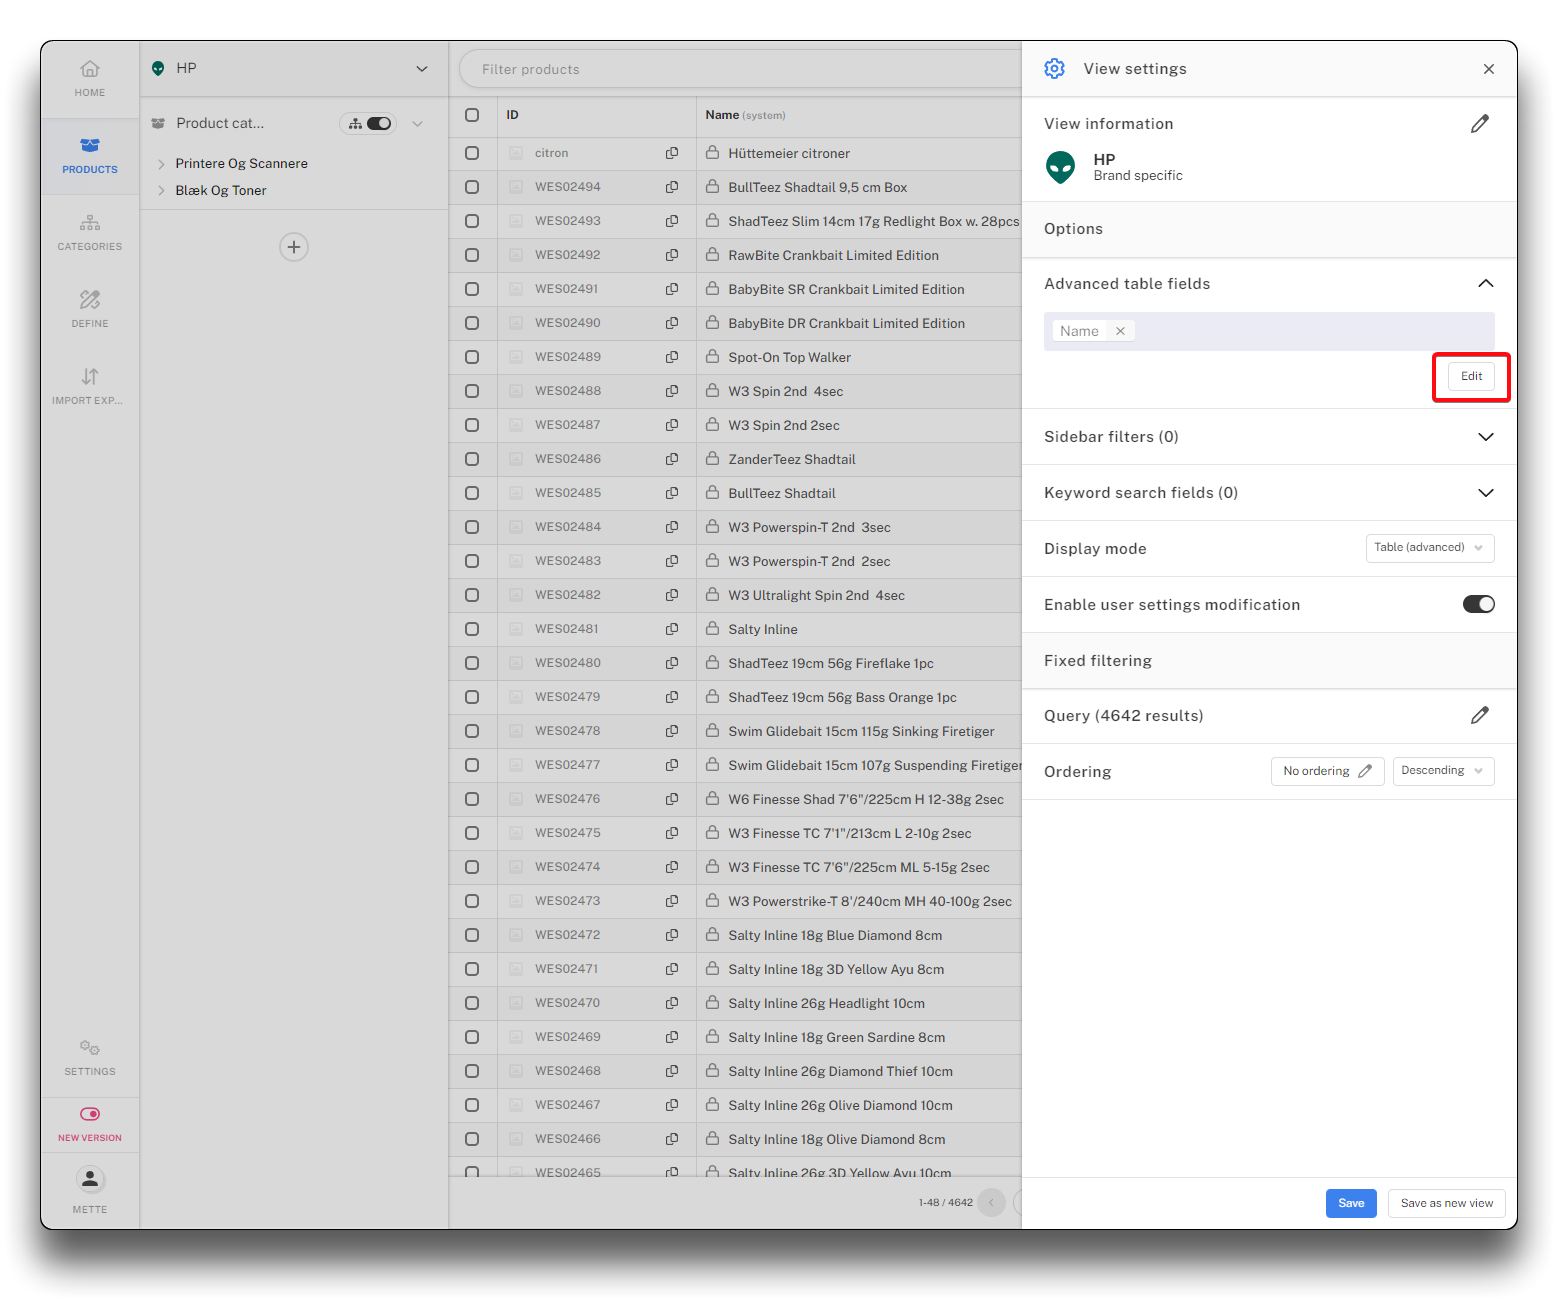Screen dimensions: 1558x1302
Task: Remove the Name field tag
Action: 1120,331
